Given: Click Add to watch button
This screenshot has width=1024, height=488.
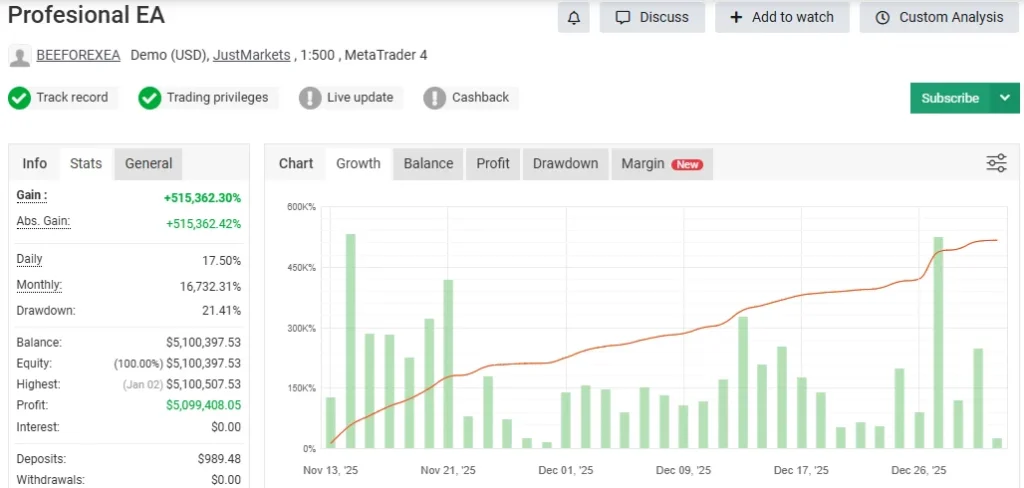Looking at the screenshot, I should pos(782,18).
